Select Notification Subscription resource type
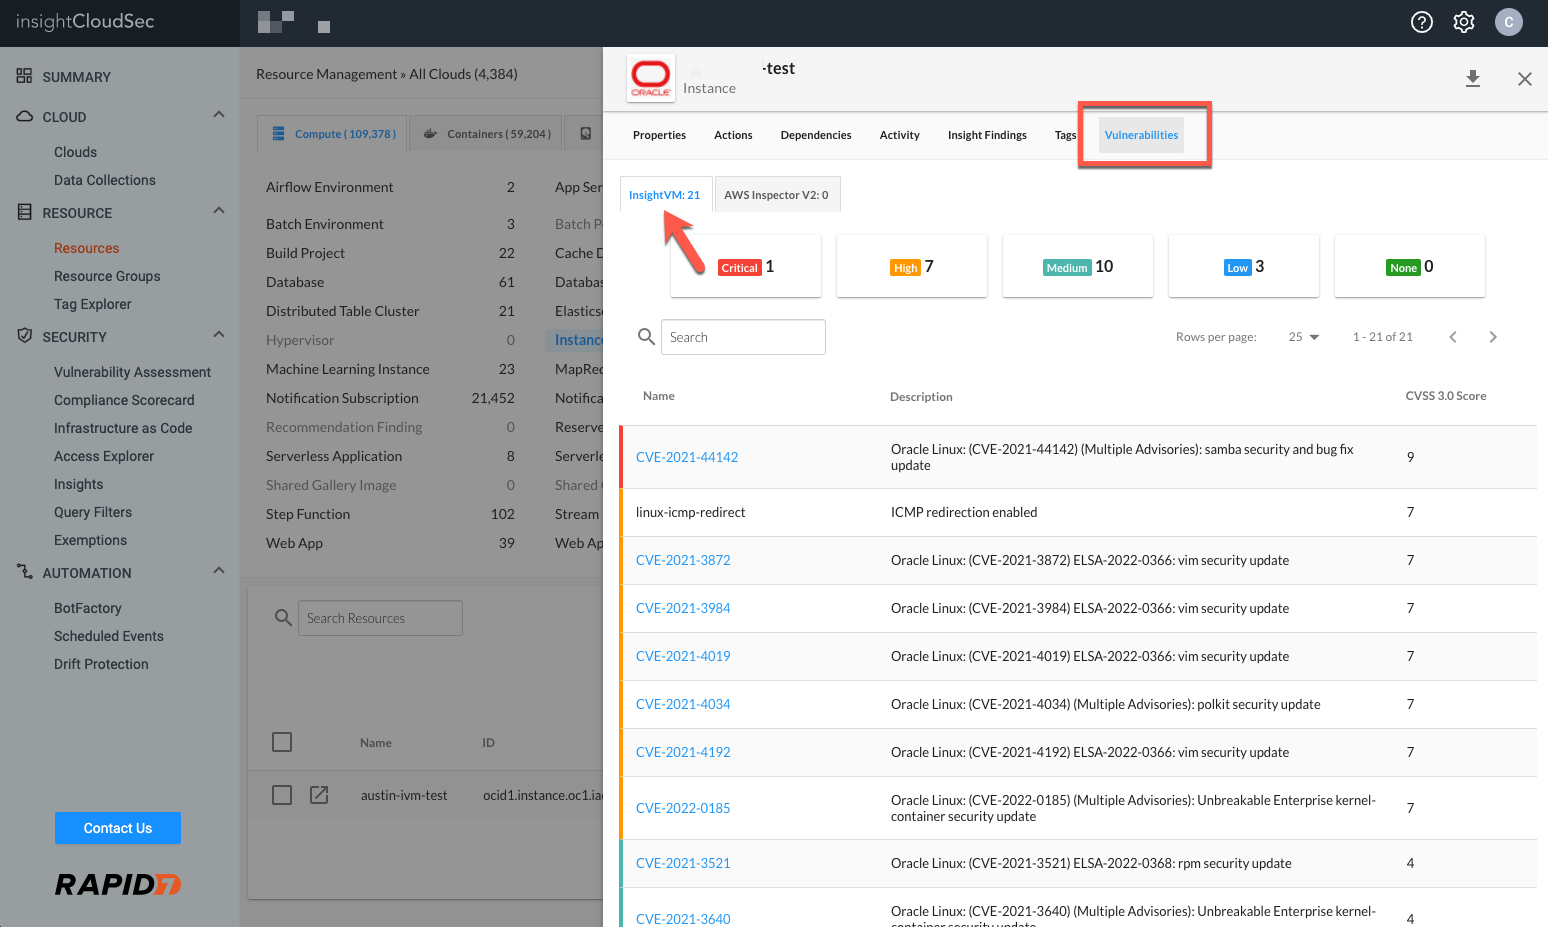The height and width of the screenshot is (927, 1548). 342,398
